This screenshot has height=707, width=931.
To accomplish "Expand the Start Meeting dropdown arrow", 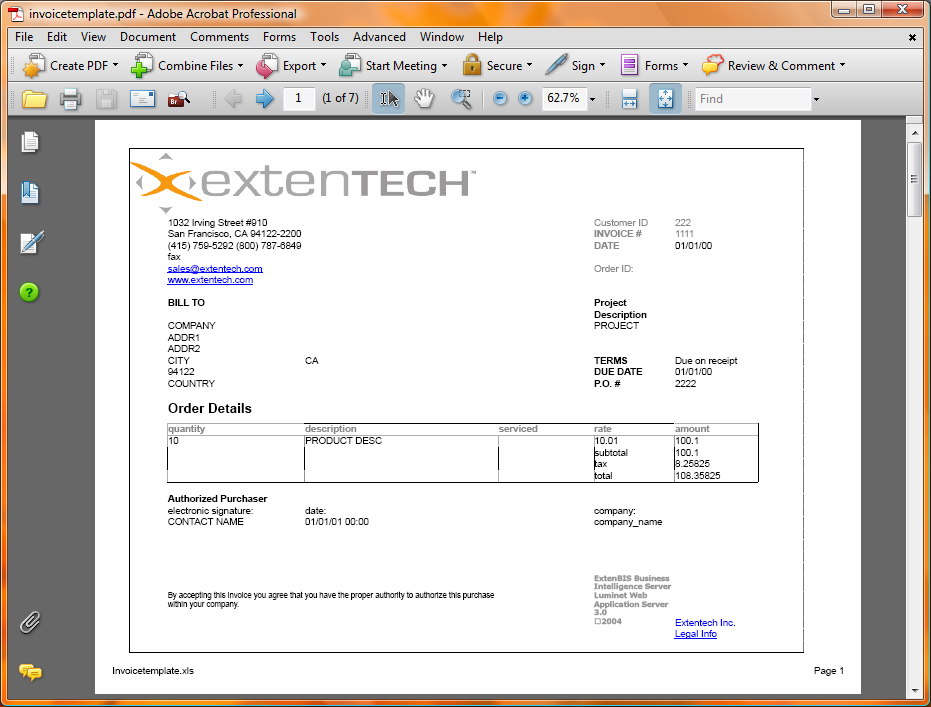I will (x=444, y=65).
